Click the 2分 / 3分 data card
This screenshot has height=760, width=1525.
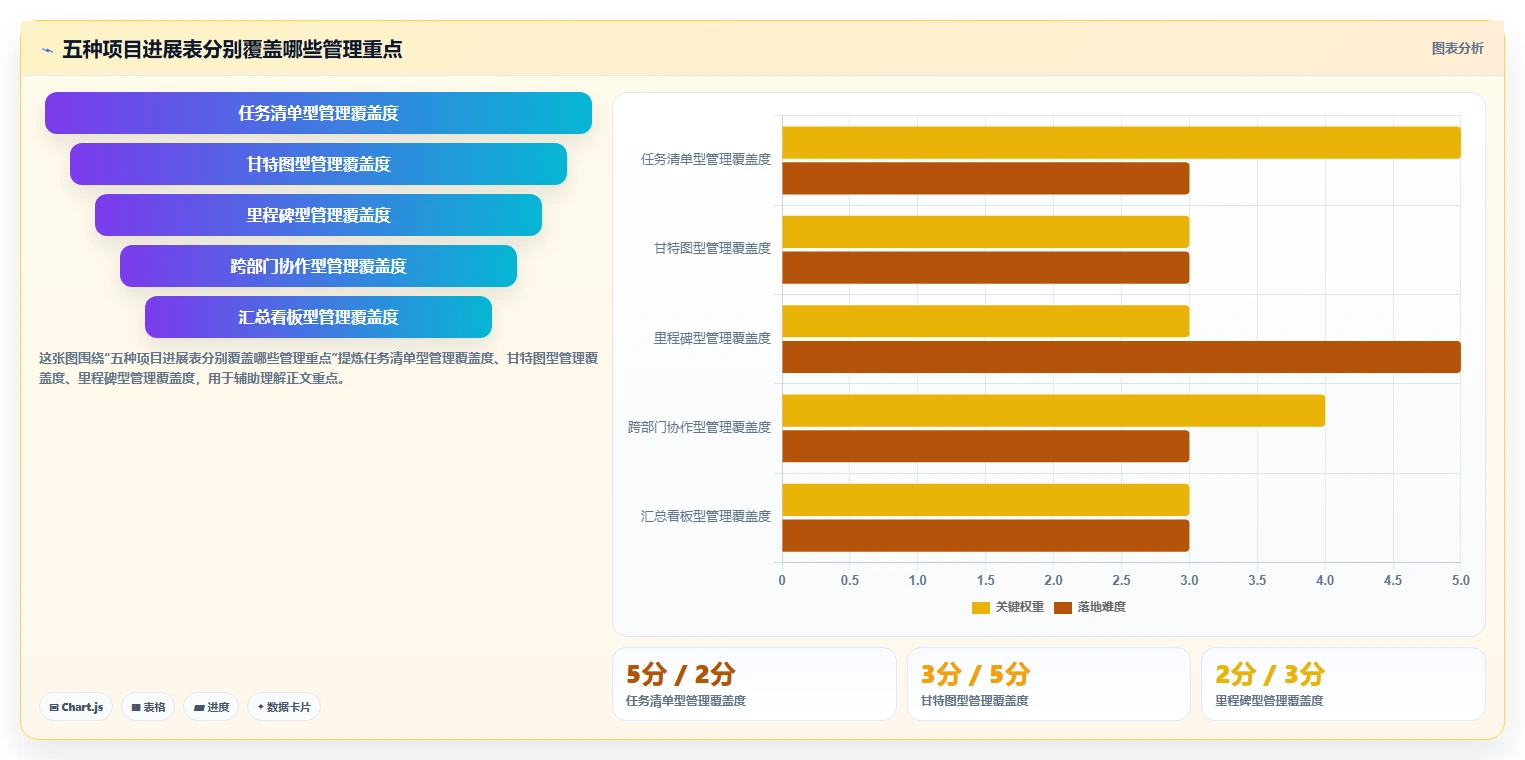[x=1343, y=684]
